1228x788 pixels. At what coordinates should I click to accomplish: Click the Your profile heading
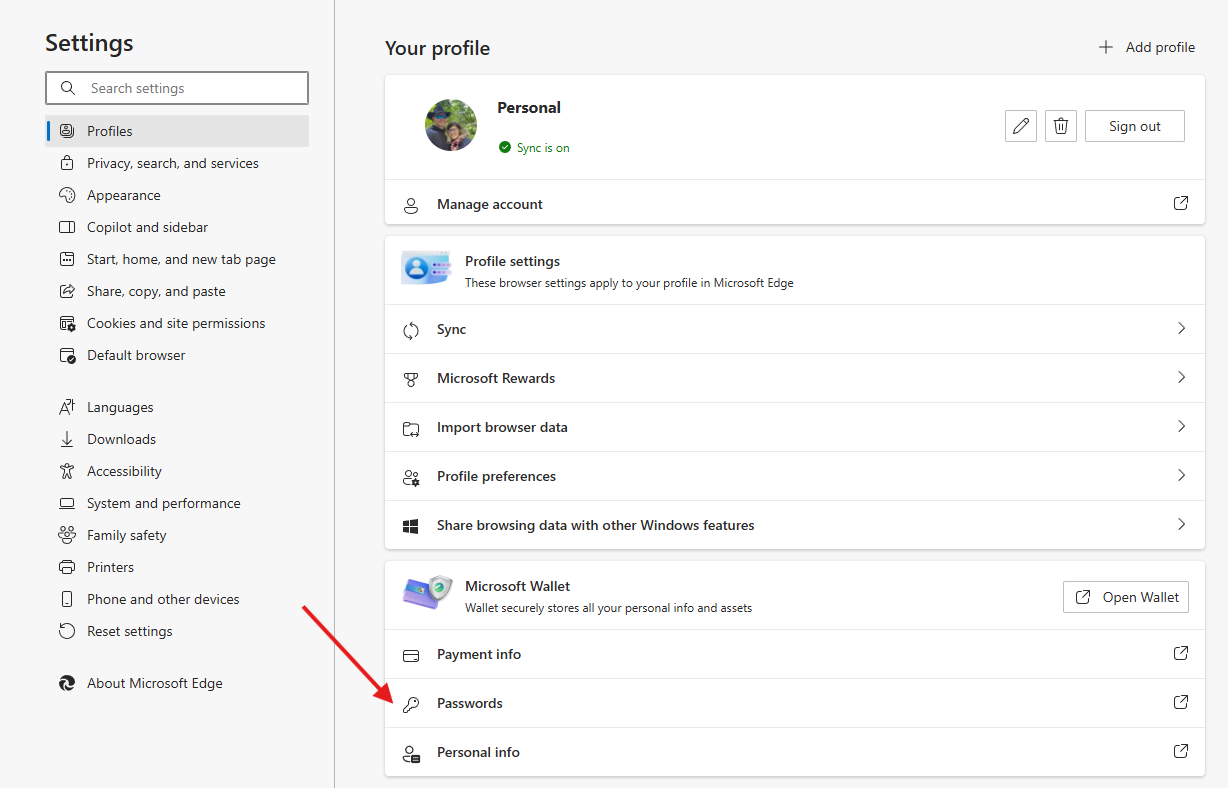[x=438, y=48]
